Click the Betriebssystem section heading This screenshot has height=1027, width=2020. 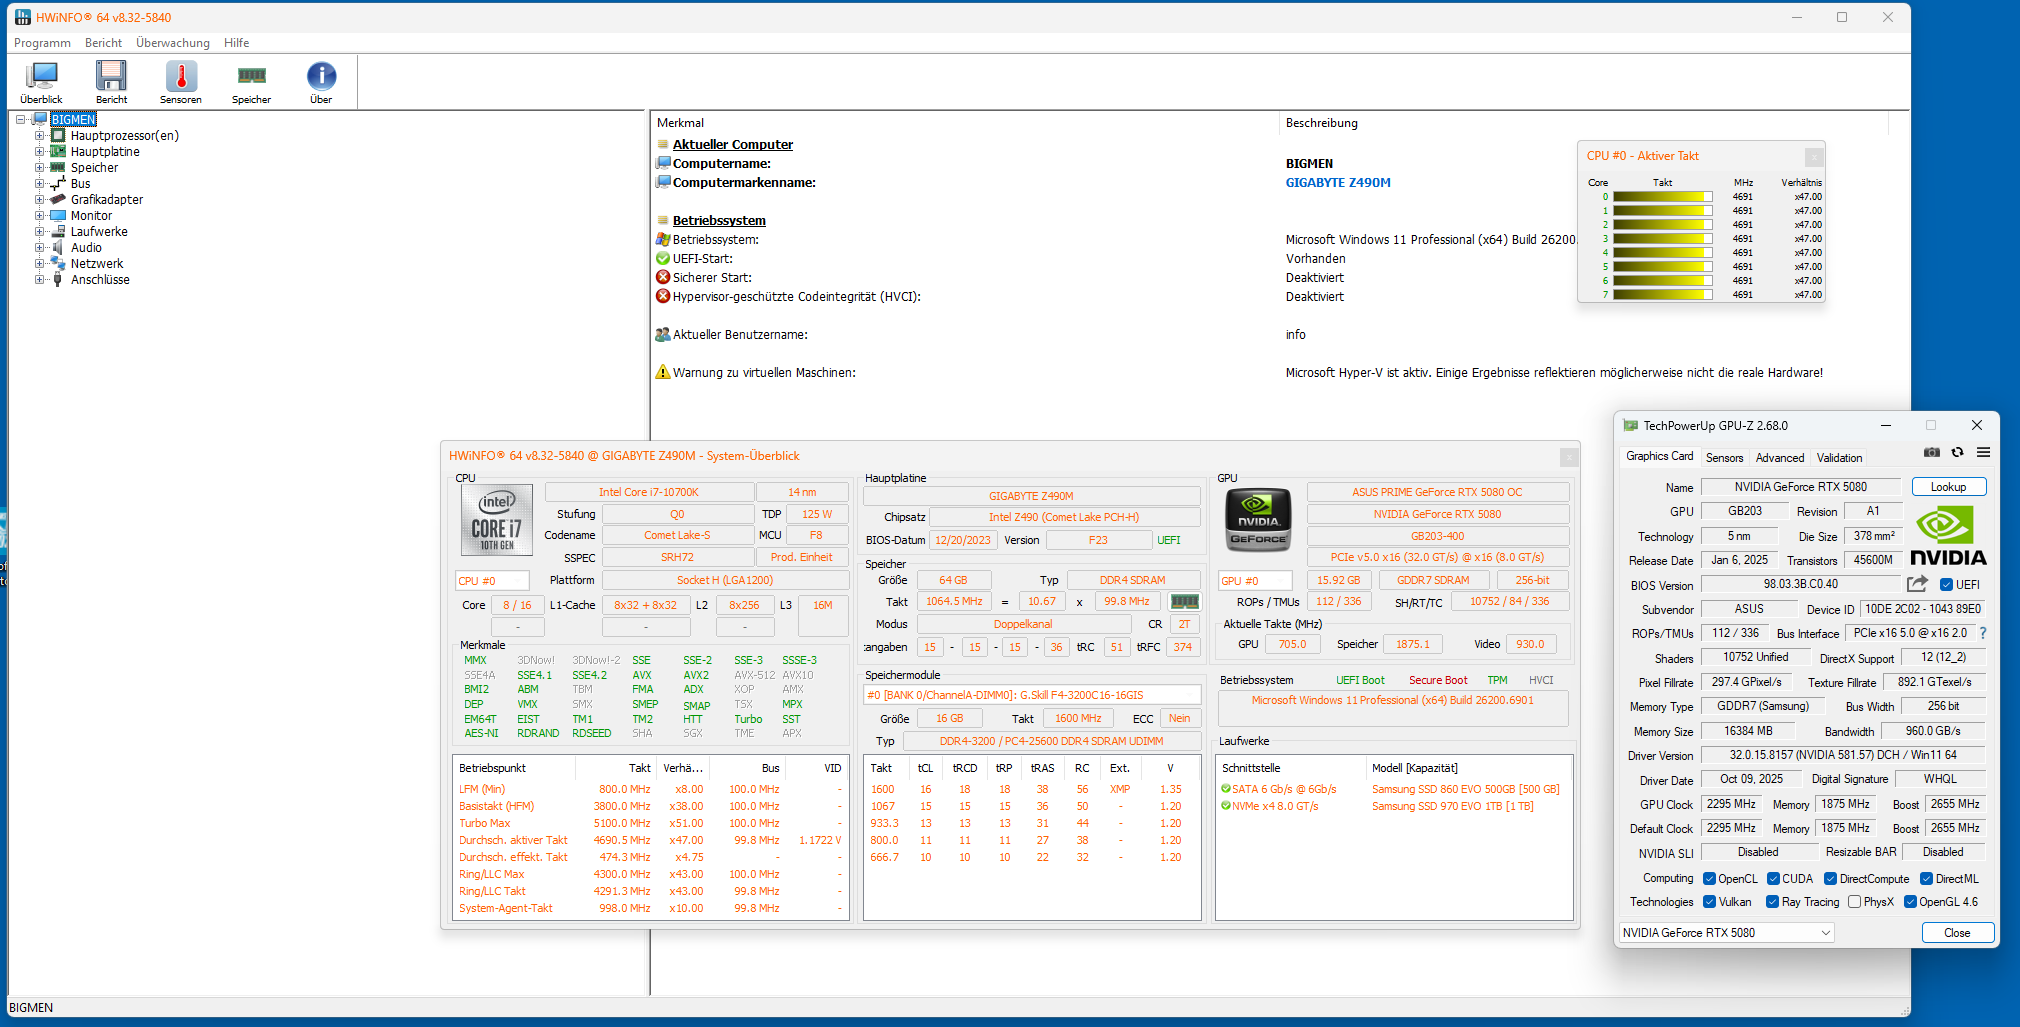tap(719, 221)
